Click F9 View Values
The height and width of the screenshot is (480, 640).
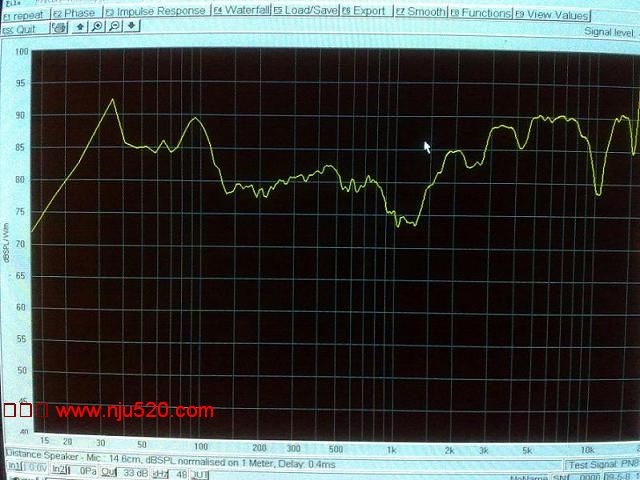point(552,15)
